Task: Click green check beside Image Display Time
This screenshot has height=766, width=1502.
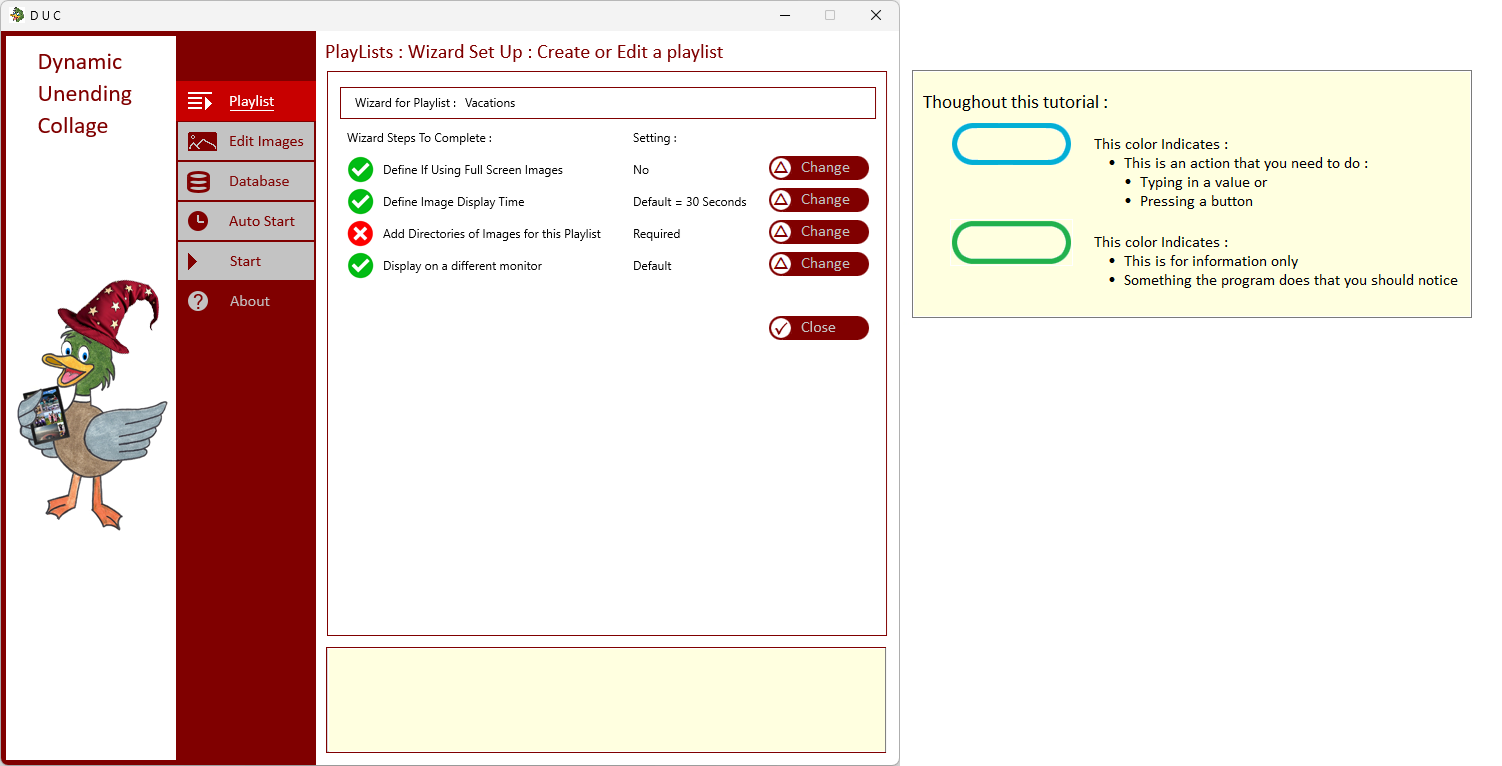Action: click(360, 202)
